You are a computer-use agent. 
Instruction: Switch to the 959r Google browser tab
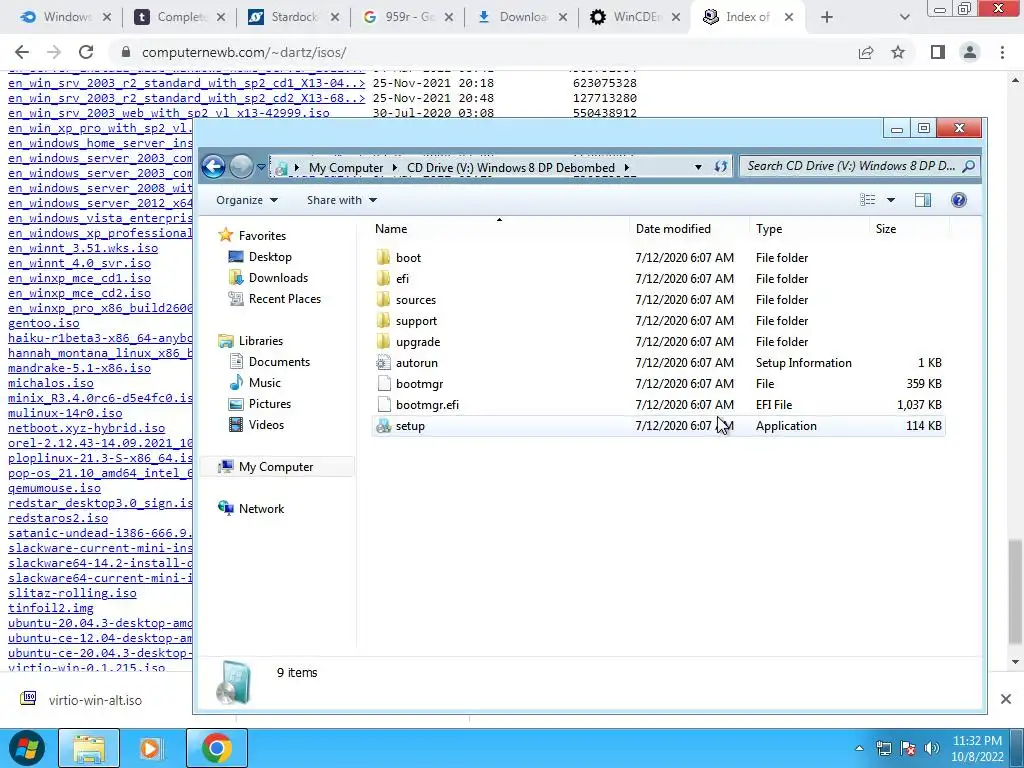click(x=408, y=17)
